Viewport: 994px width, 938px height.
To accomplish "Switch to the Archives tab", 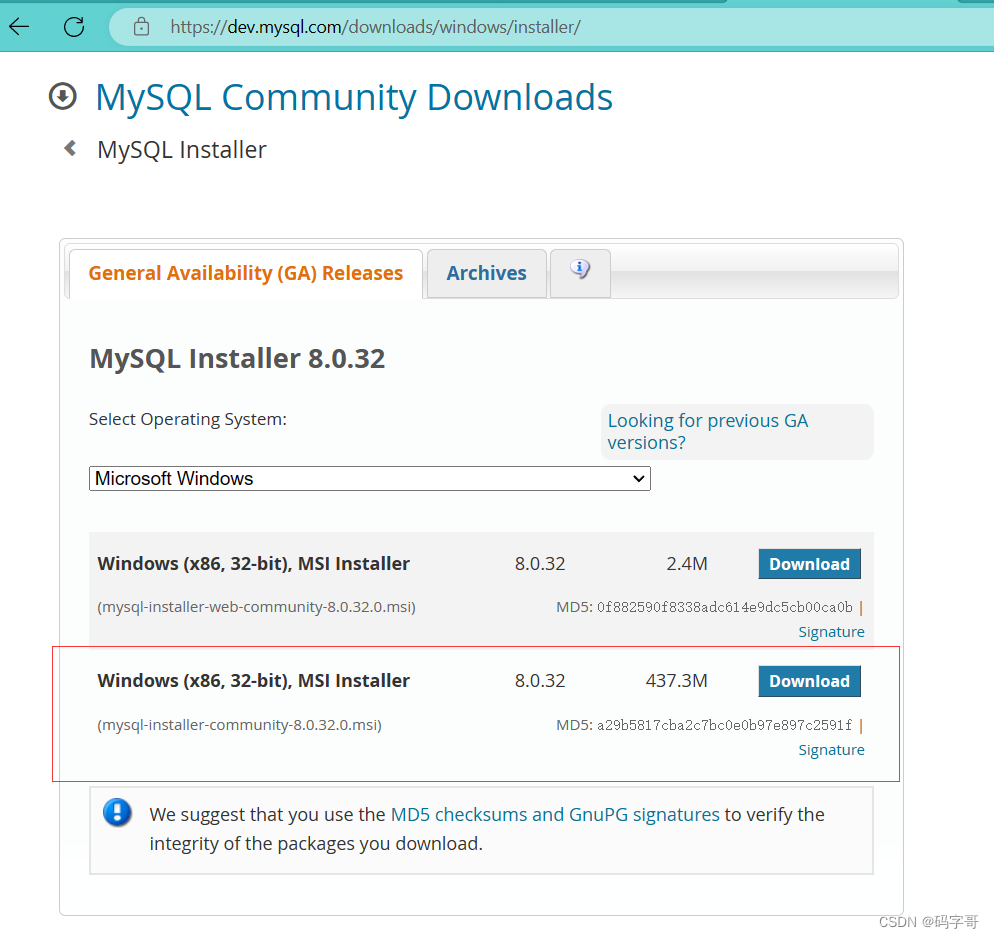I will click(x=486, y=273).
